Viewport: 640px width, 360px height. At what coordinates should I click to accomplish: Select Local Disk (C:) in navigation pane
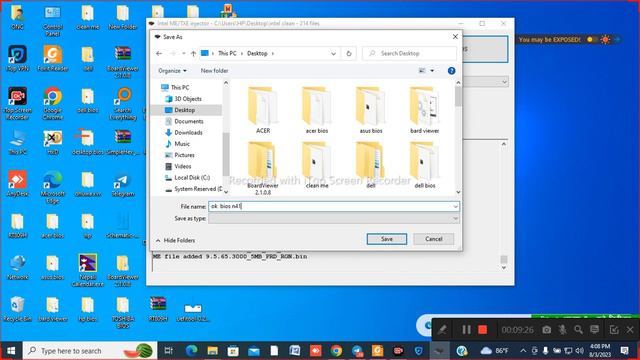click(x=188, y=178)
